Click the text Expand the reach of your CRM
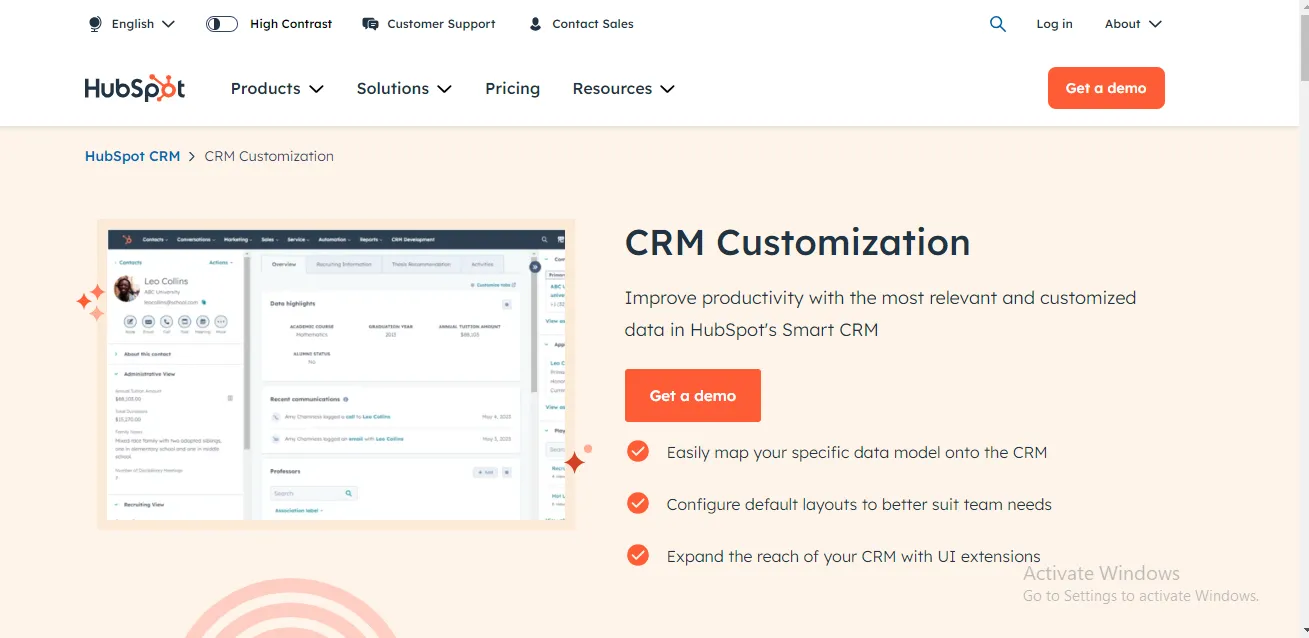 [x=854, y=557]
